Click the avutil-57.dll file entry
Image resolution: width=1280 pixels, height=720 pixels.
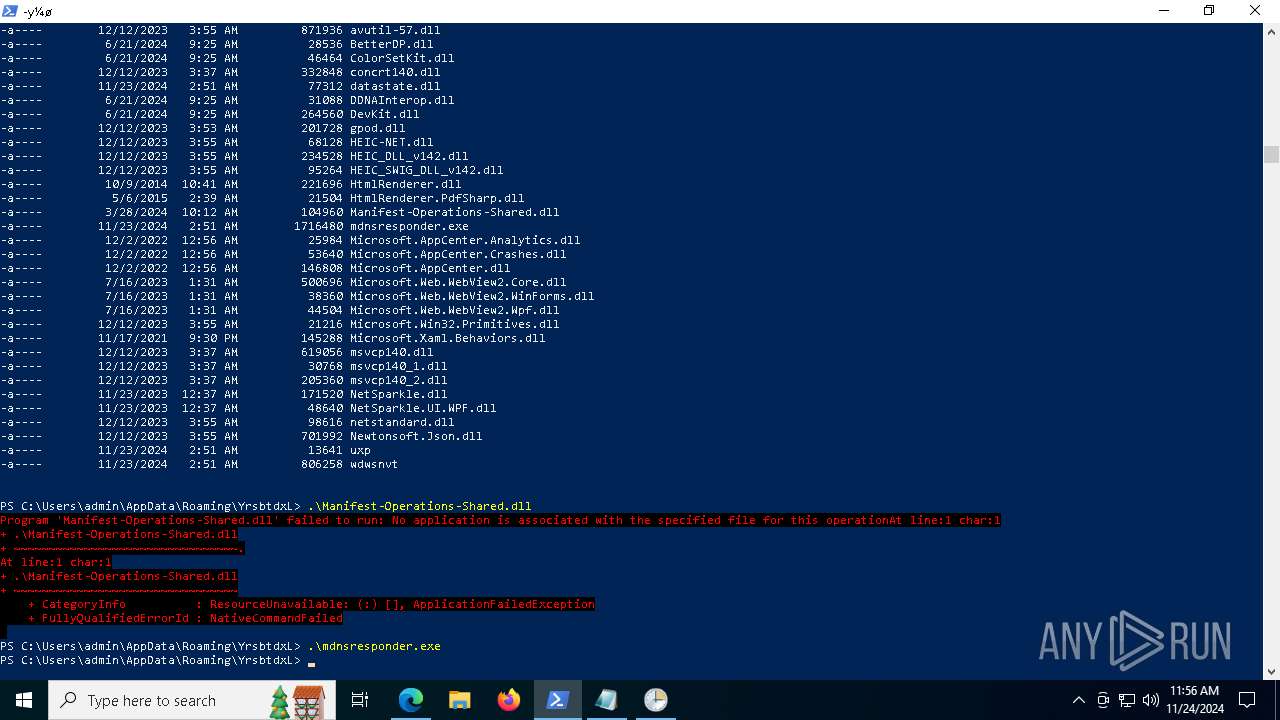point(395,30)
